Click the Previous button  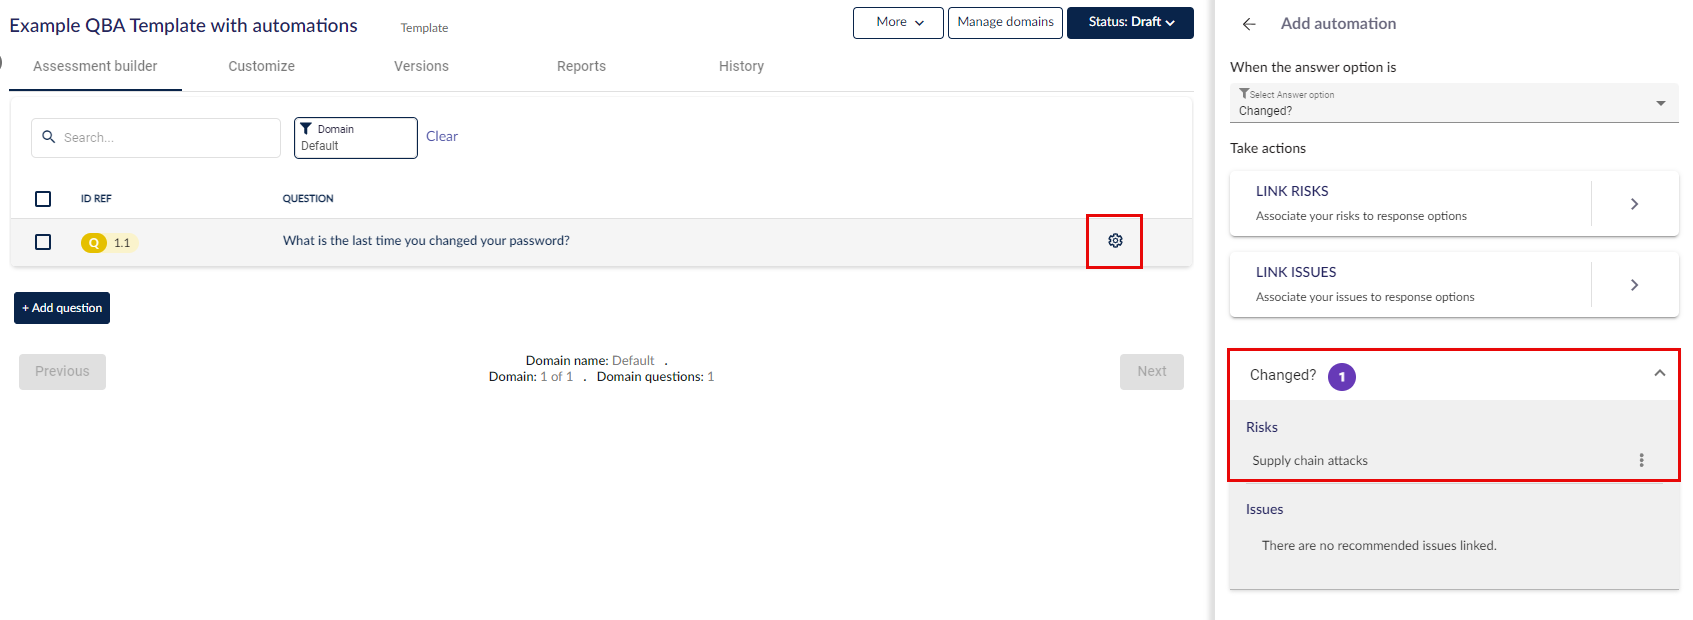(x=62, y=371)
